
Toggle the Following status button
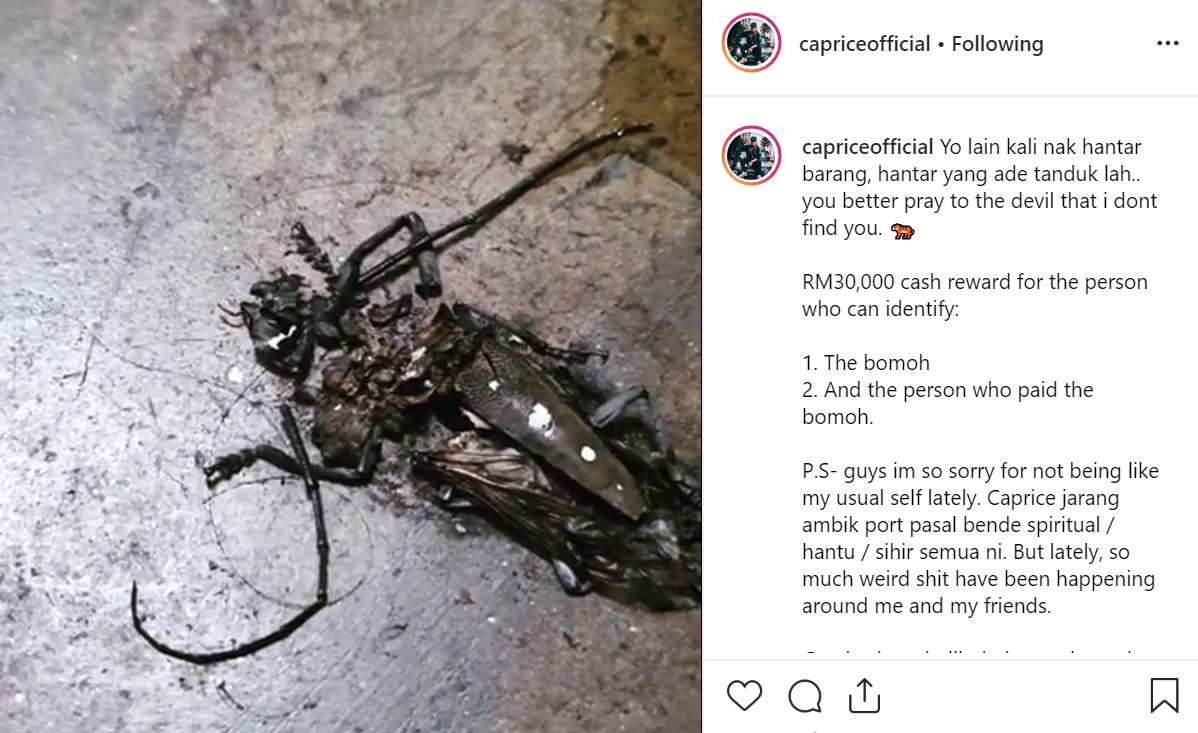coord(997,44)
